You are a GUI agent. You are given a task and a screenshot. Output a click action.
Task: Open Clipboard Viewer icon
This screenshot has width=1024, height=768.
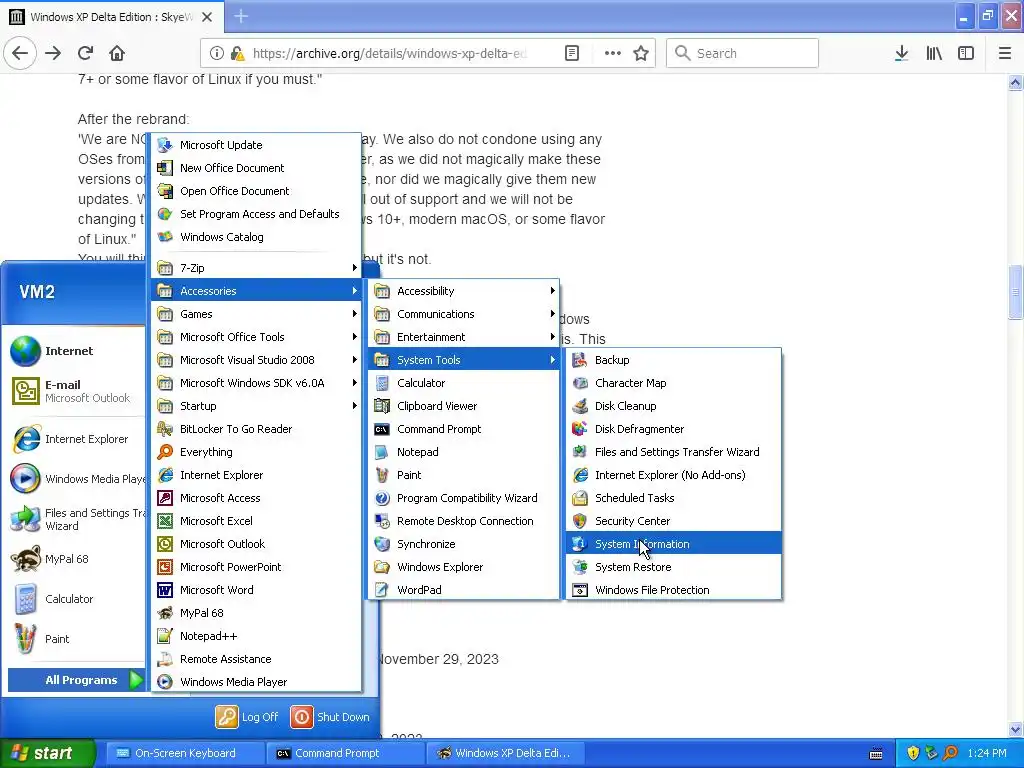pyautogui.click(x=382, y=406)
